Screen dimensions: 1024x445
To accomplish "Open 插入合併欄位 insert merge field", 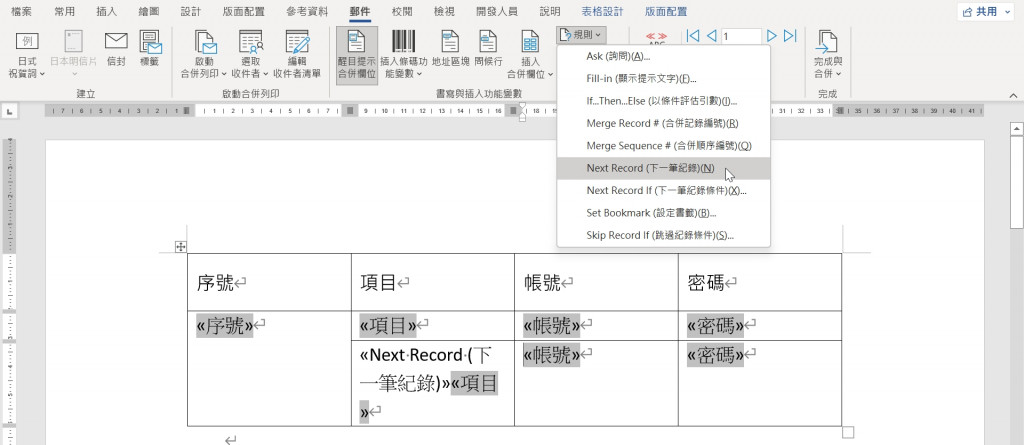I will [x=530, y=55].
